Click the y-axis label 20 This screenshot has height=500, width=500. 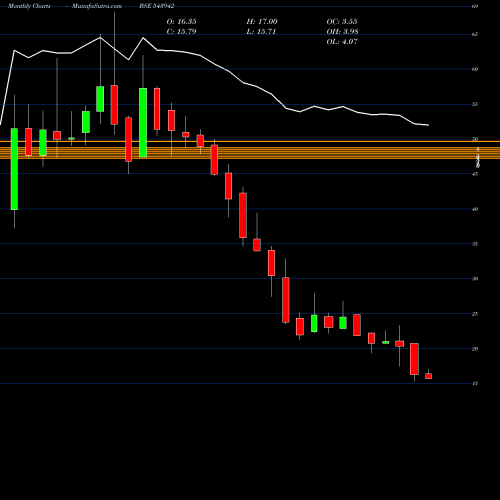(475, 349)
